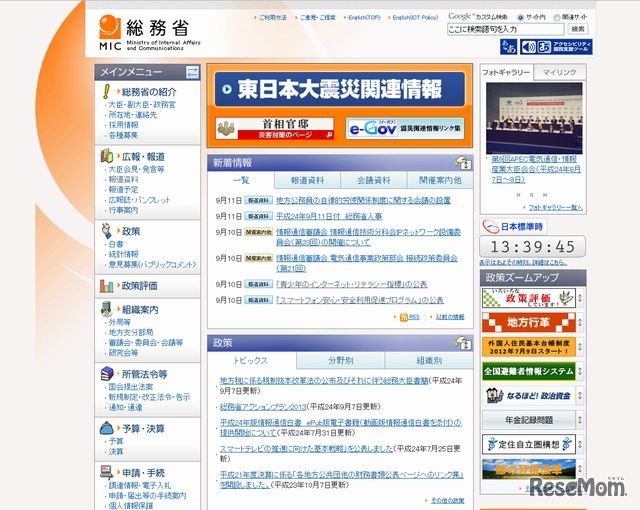Pause the photo gallery slideshow
The height and width of the screenshot is (510, 640).
(x=531, y=195)
